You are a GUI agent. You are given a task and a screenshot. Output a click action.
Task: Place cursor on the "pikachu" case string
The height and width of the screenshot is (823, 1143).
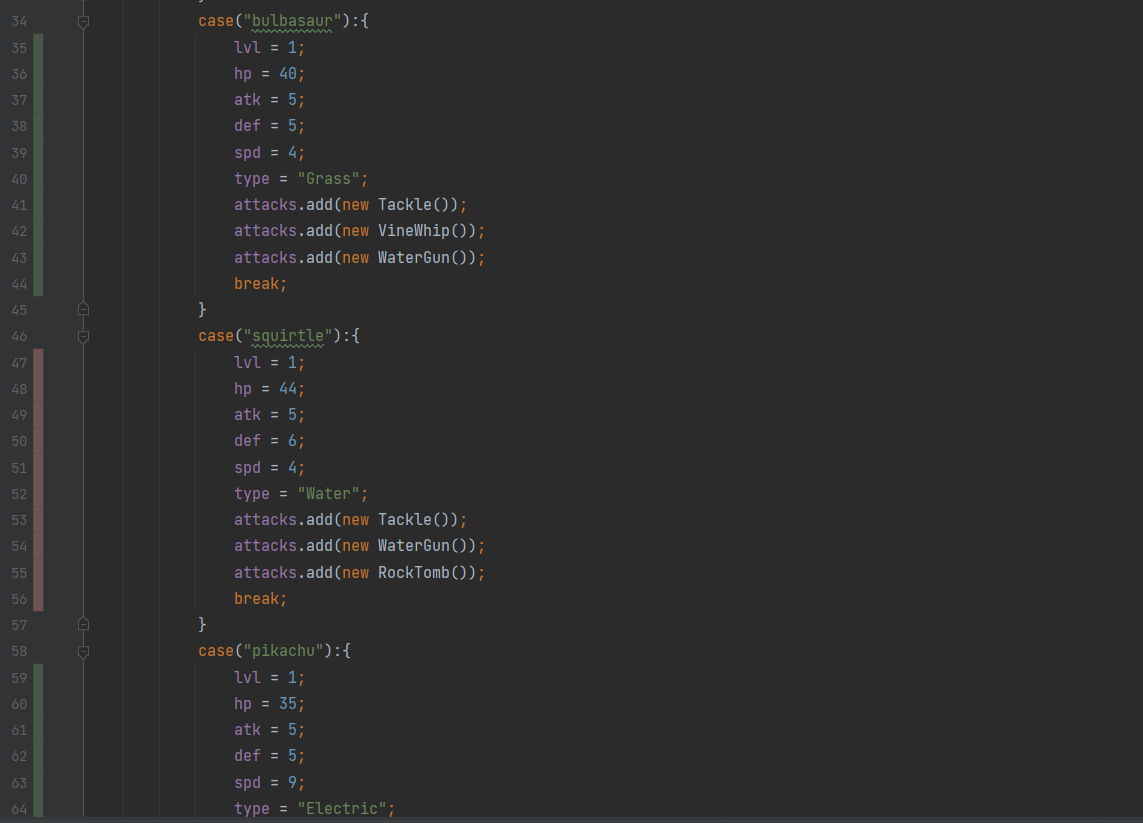(283, 650)
